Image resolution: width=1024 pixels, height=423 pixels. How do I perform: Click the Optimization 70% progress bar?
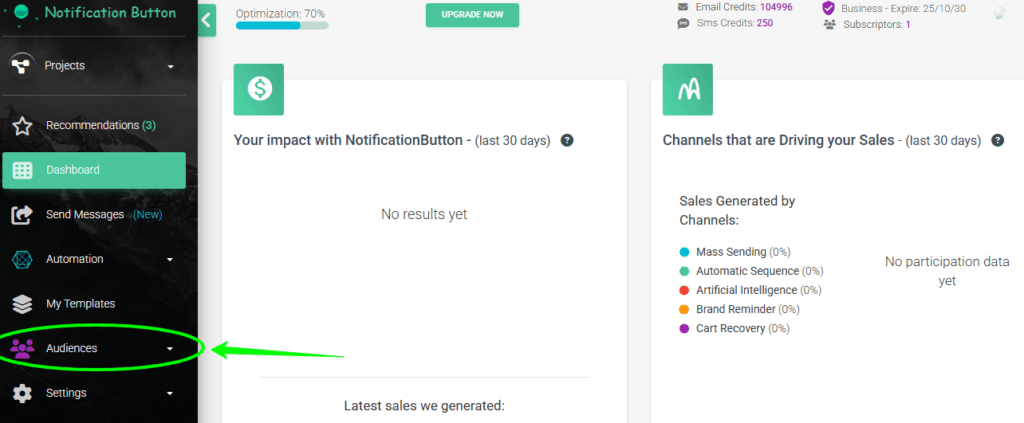(x=281, y=25)
